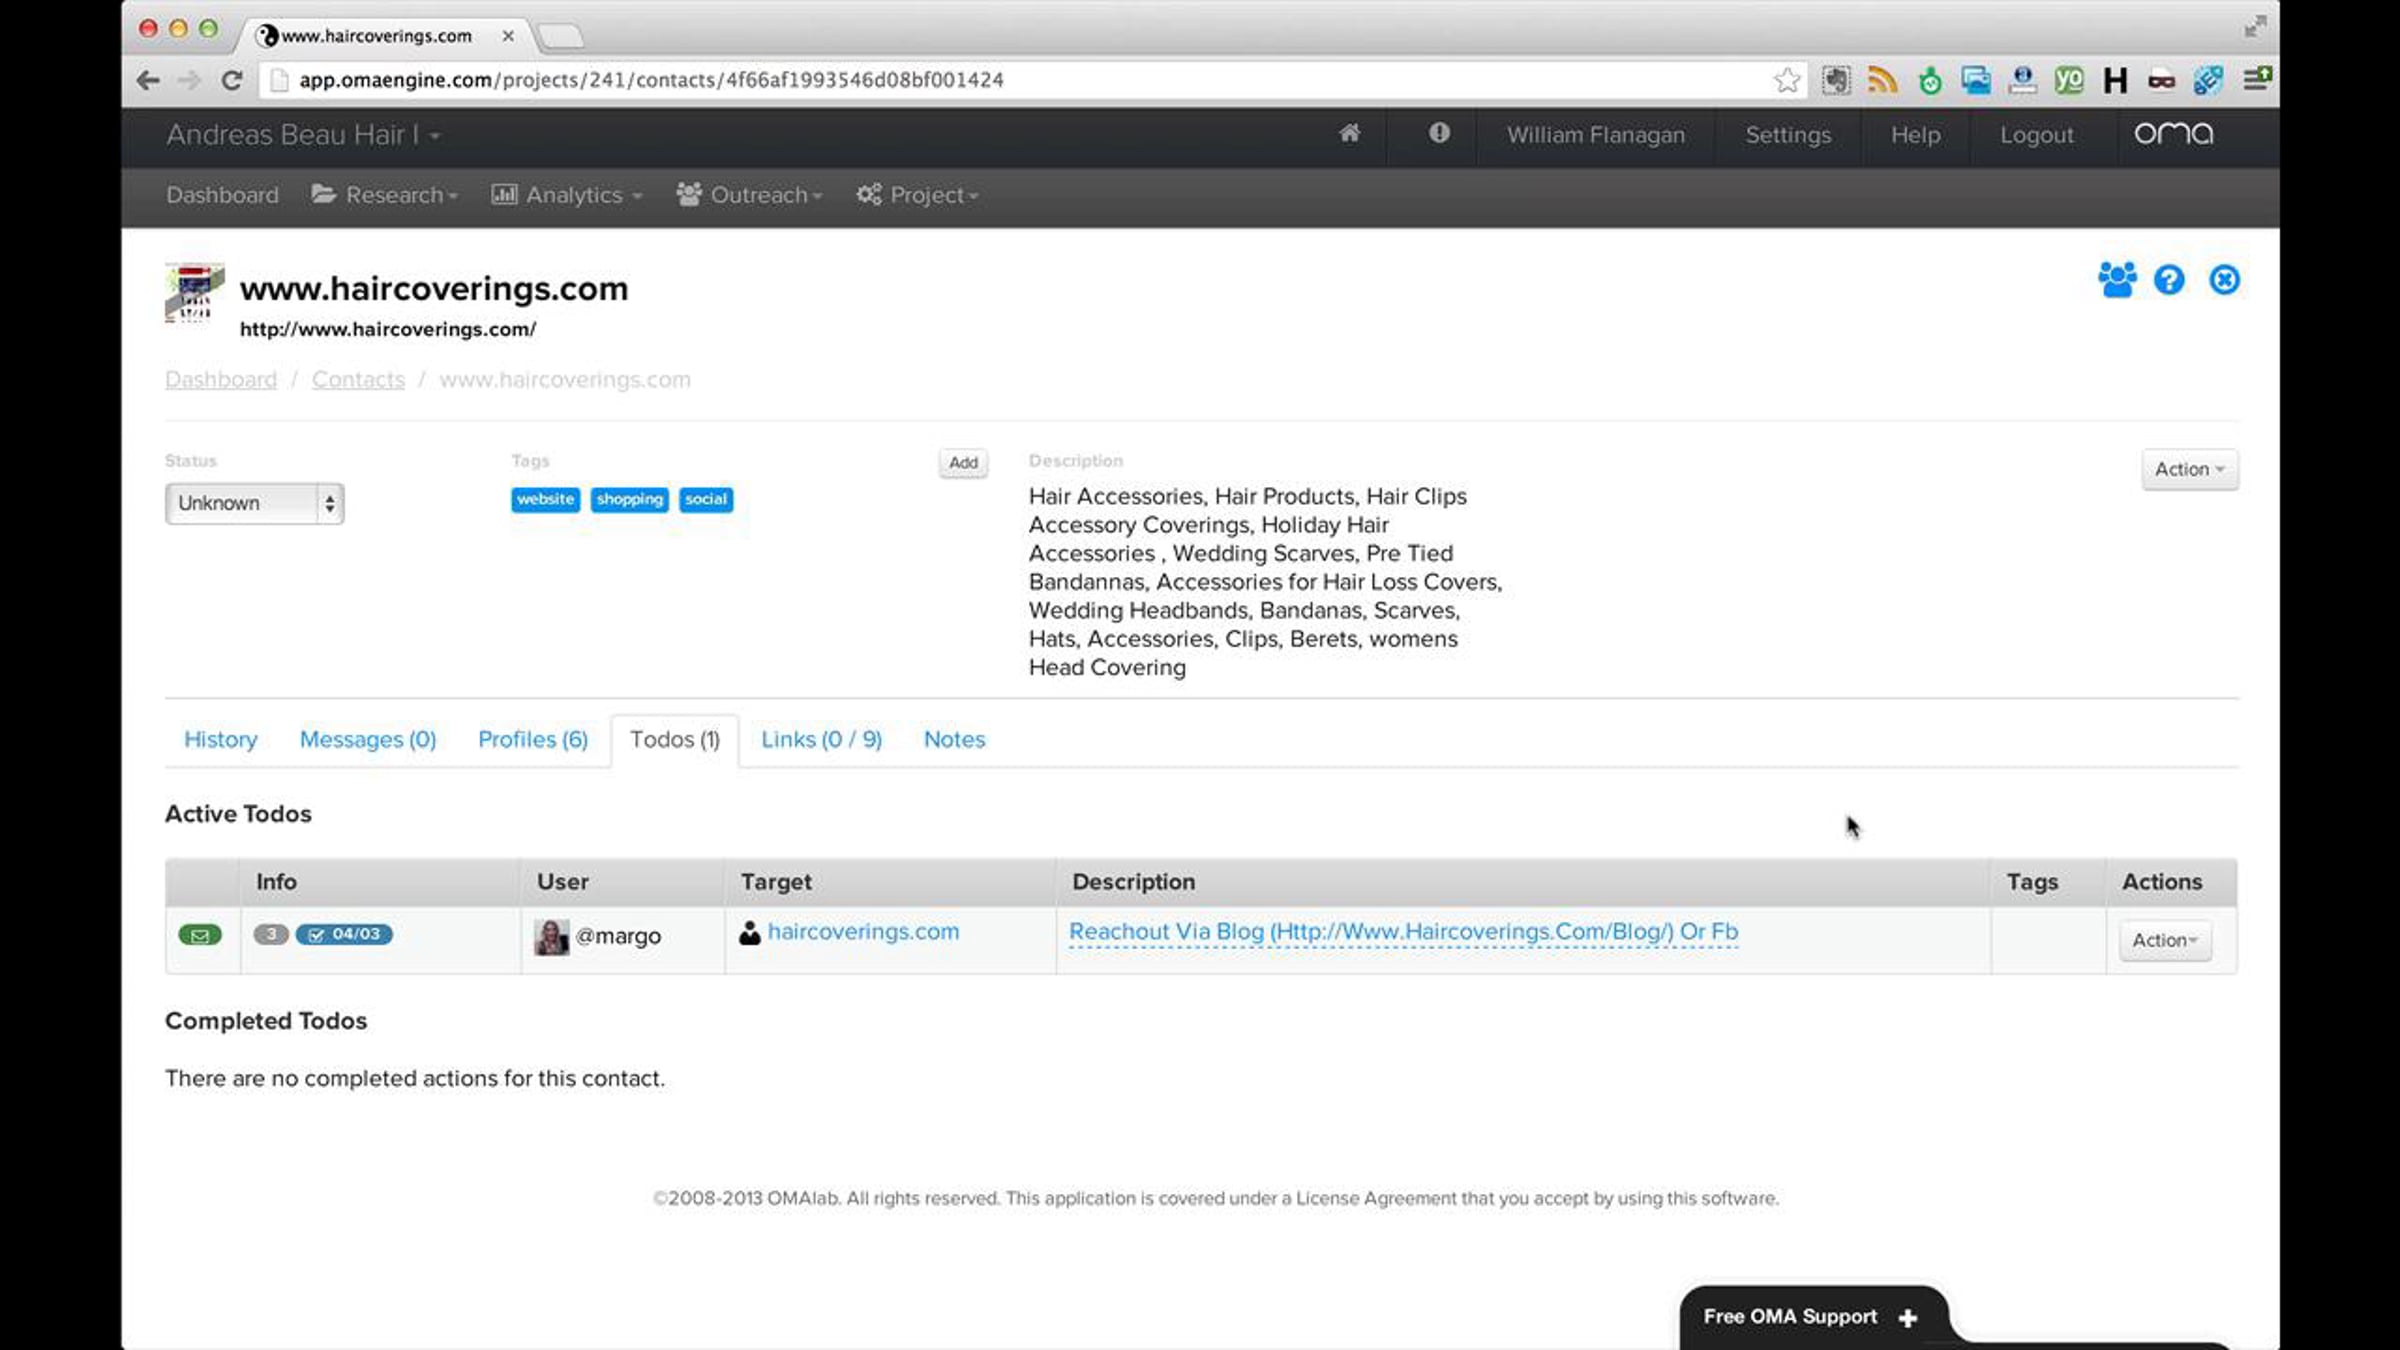The width and height of the screenshot is (2400, 1350).
Task: Toggle the 04/03 due date checkbox badge
Action: (344, 934)
